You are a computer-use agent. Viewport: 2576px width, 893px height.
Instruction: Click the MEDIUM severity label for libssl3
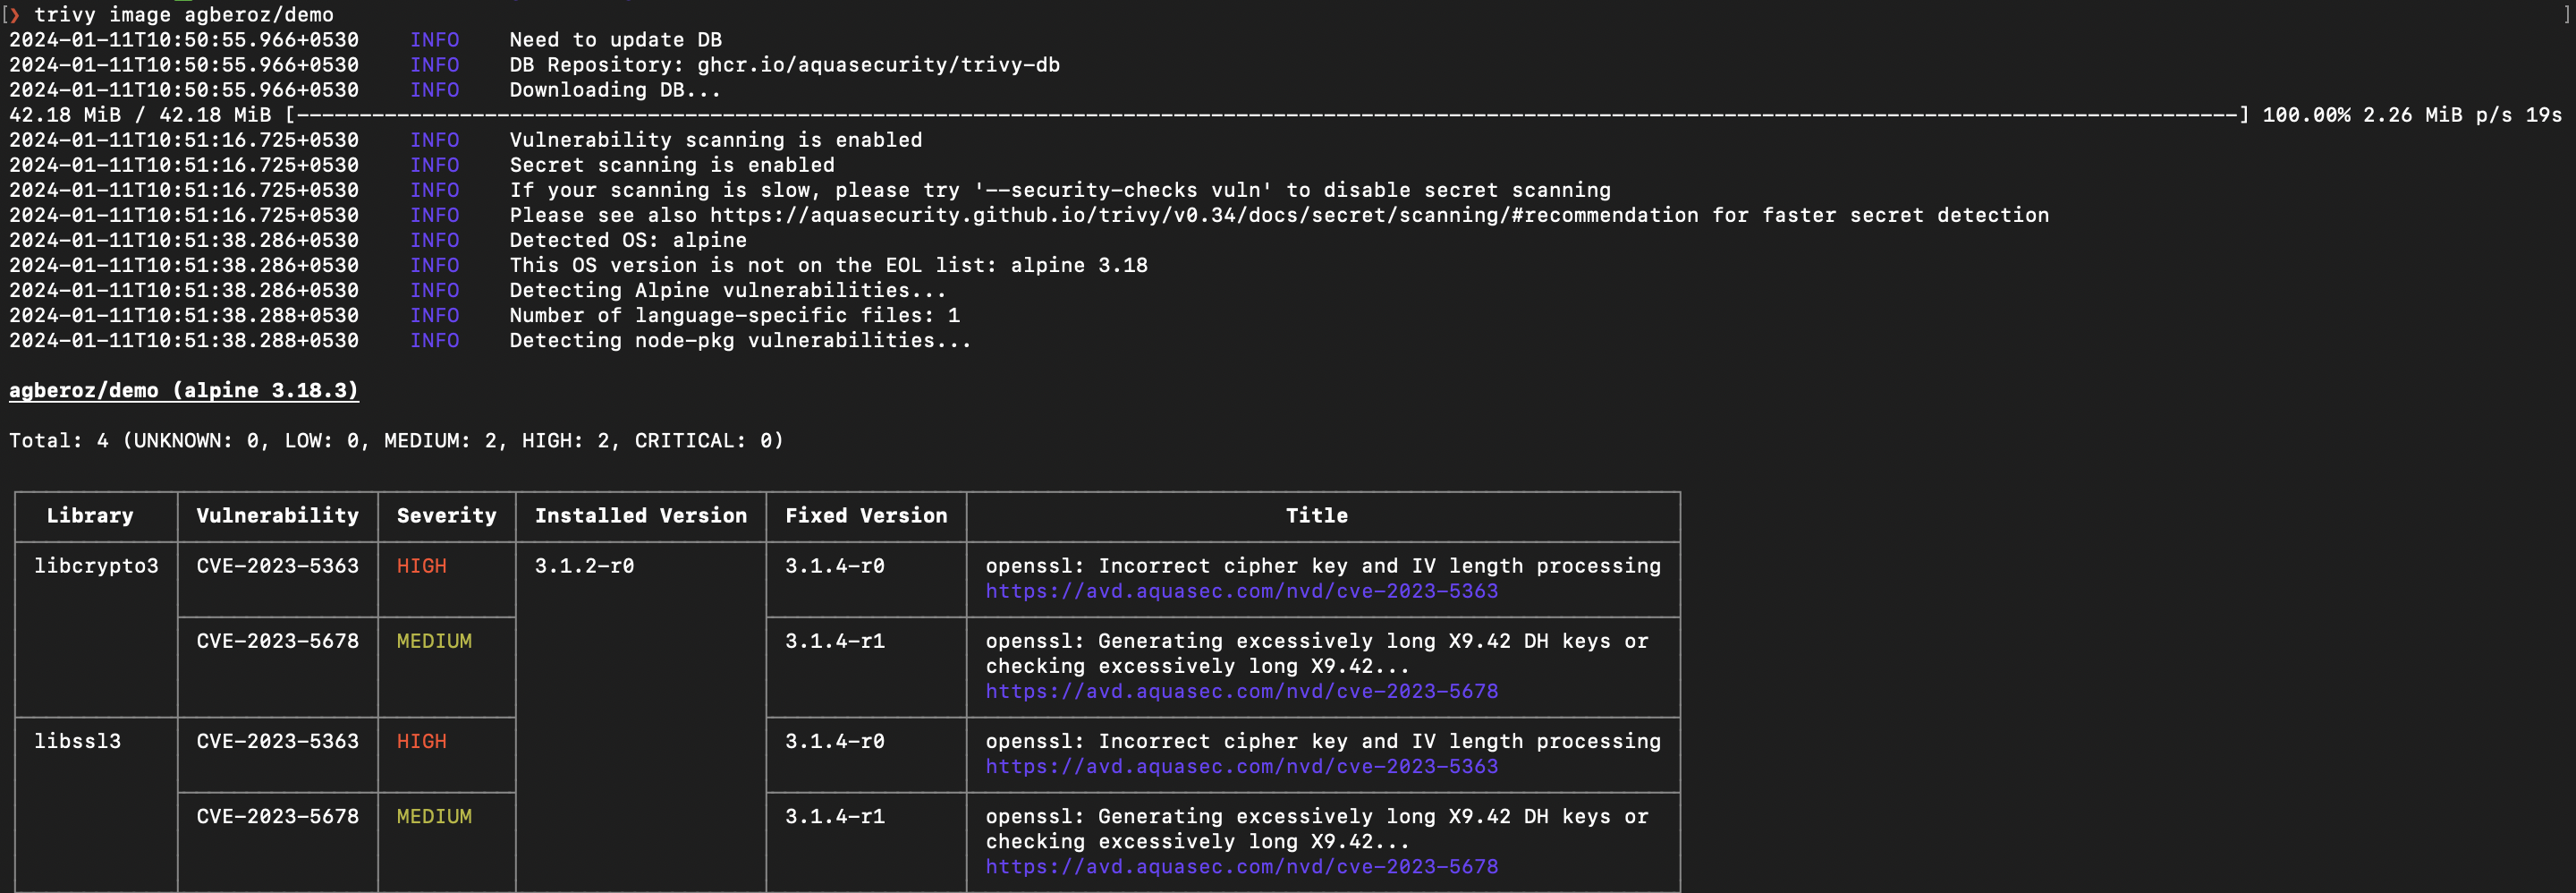434,816
